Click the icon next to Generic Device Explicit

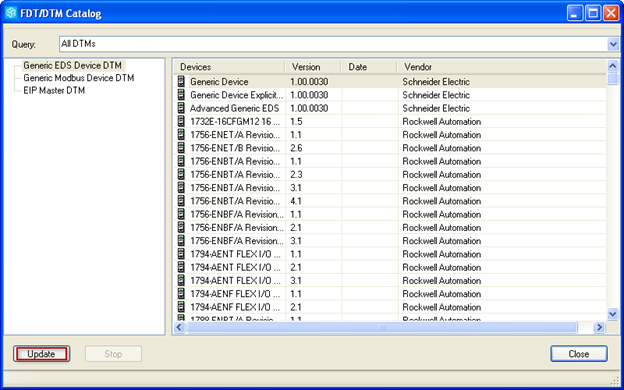181,95
